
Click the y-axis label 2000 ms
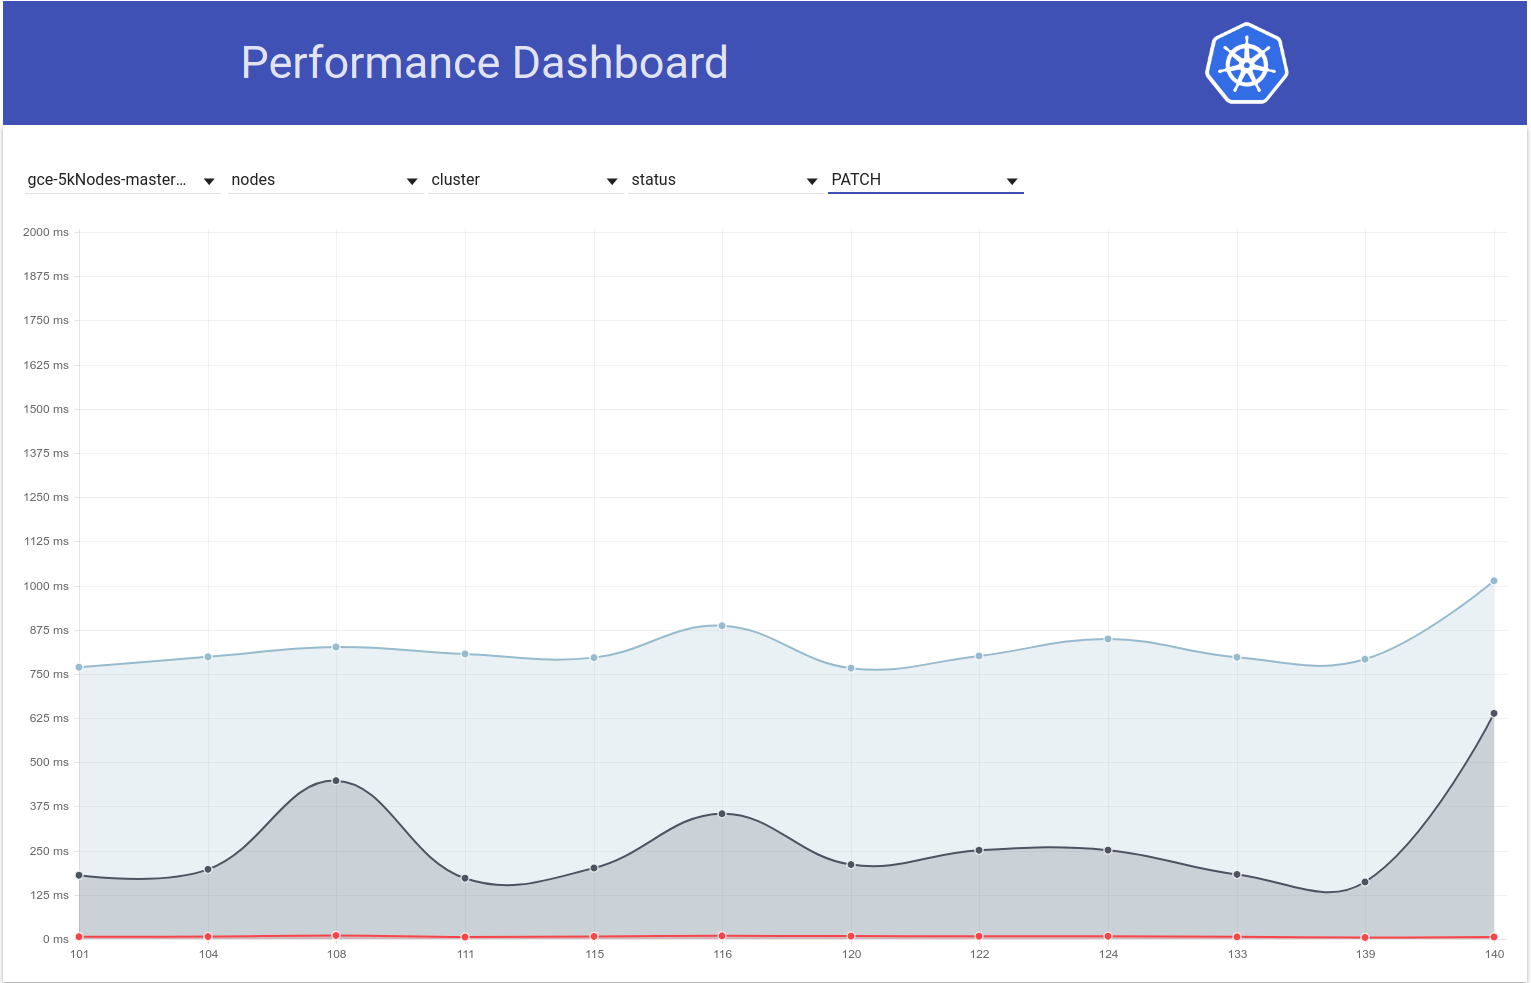click(46, 232)
